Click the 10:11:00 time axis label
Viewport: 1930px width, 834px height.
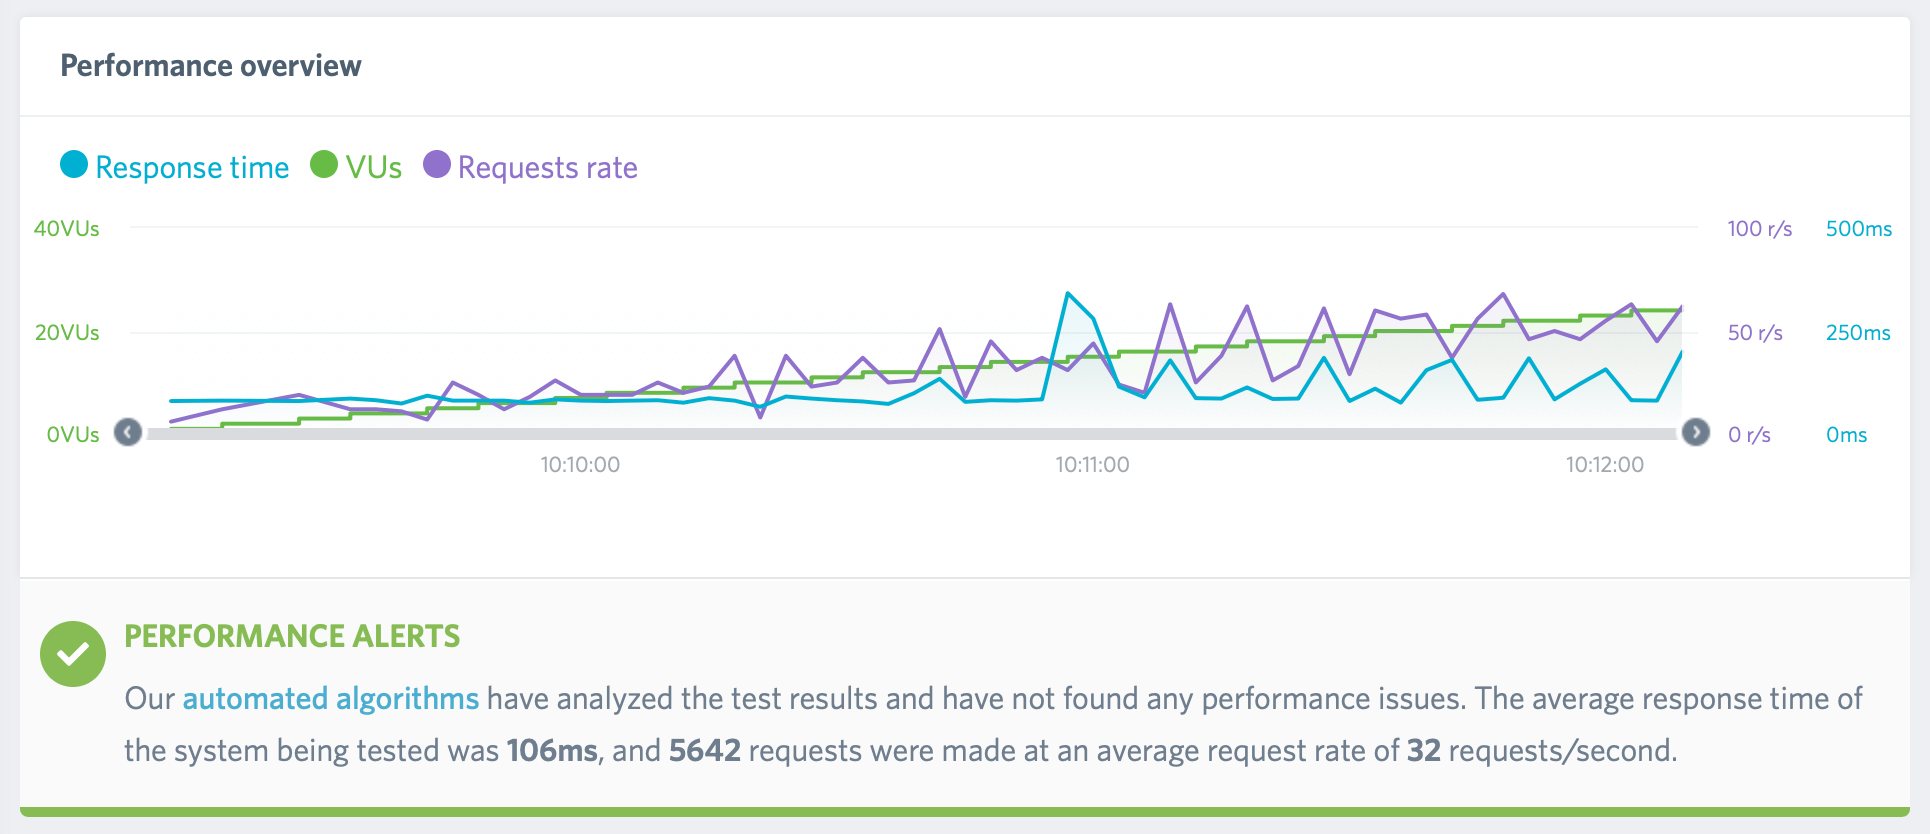click(x=1092, y=464)
